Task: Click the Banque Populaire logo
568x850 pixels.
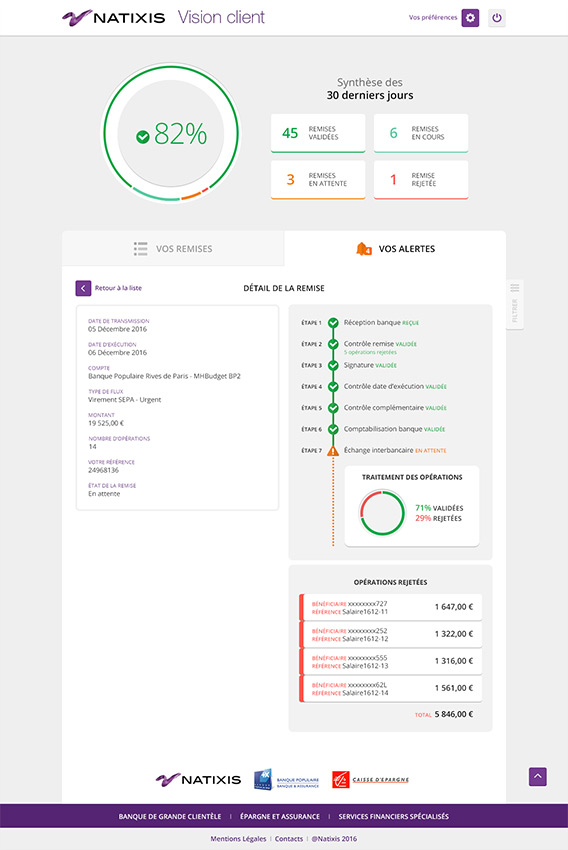Action: pyautogui.click(x=286, y=780)
